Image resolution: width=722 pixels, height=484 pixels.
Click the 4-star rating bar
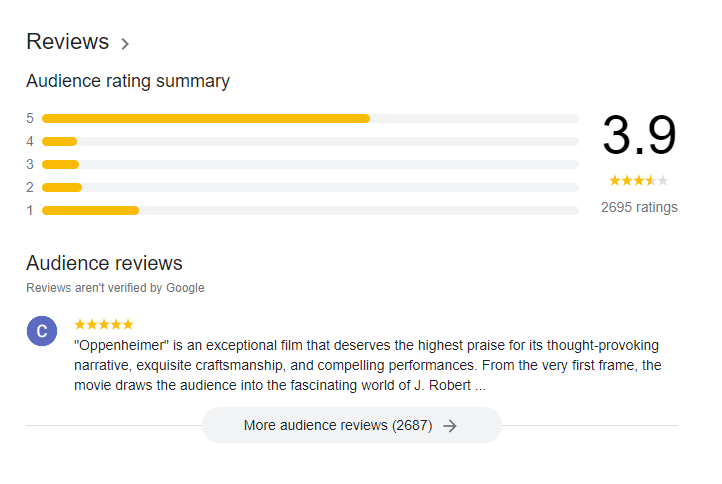(x=310, y=142)
